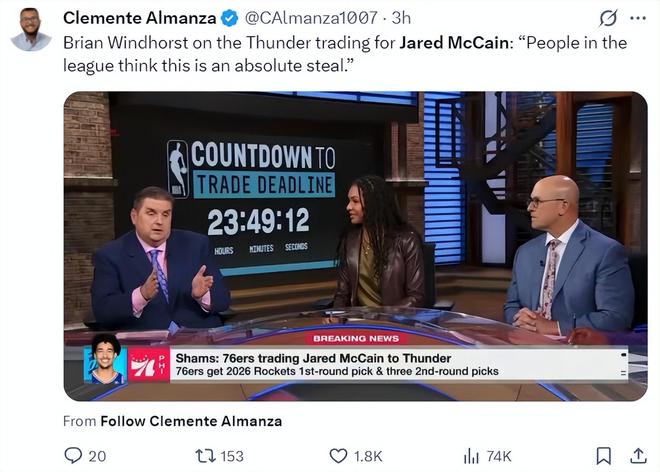Open the @CAlmanza1007 handle link
The image size is (660, 472).
pyautogui.click(x=311, y=18)
